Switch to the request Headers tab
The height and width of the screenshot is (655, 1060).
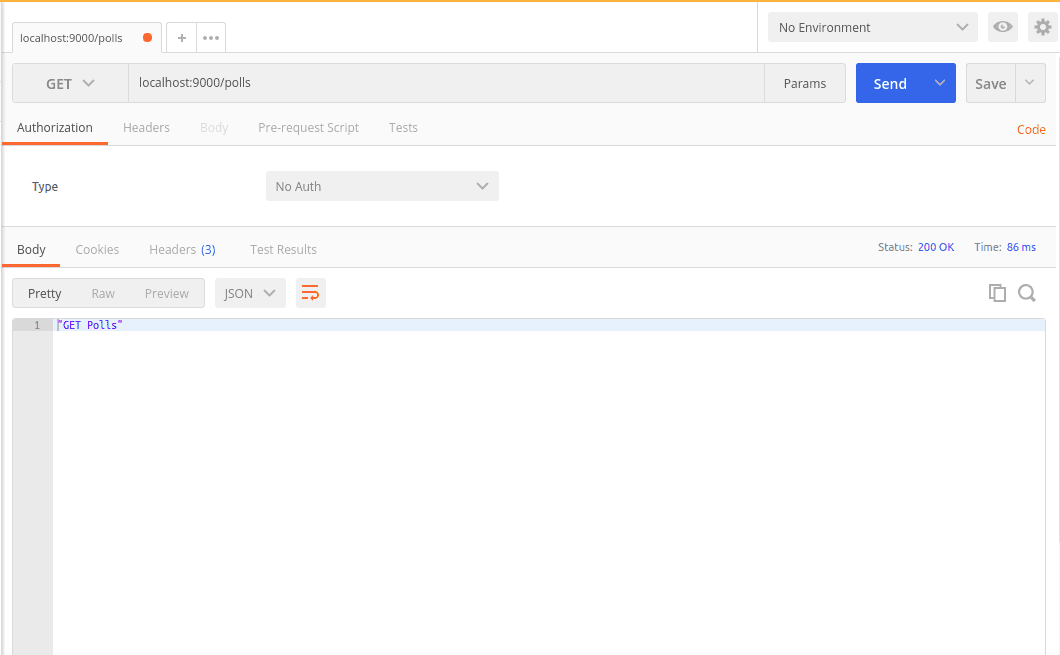pyautogui.click(x=146, y=128)
